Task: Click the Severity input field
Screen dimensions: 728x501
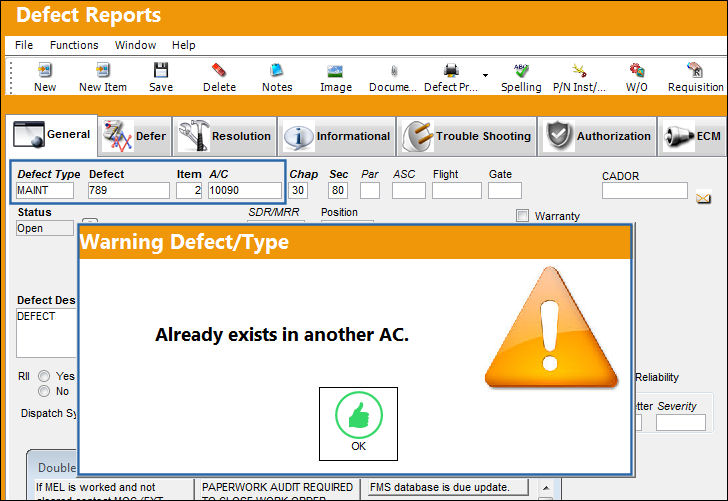Action: point(681,423)
